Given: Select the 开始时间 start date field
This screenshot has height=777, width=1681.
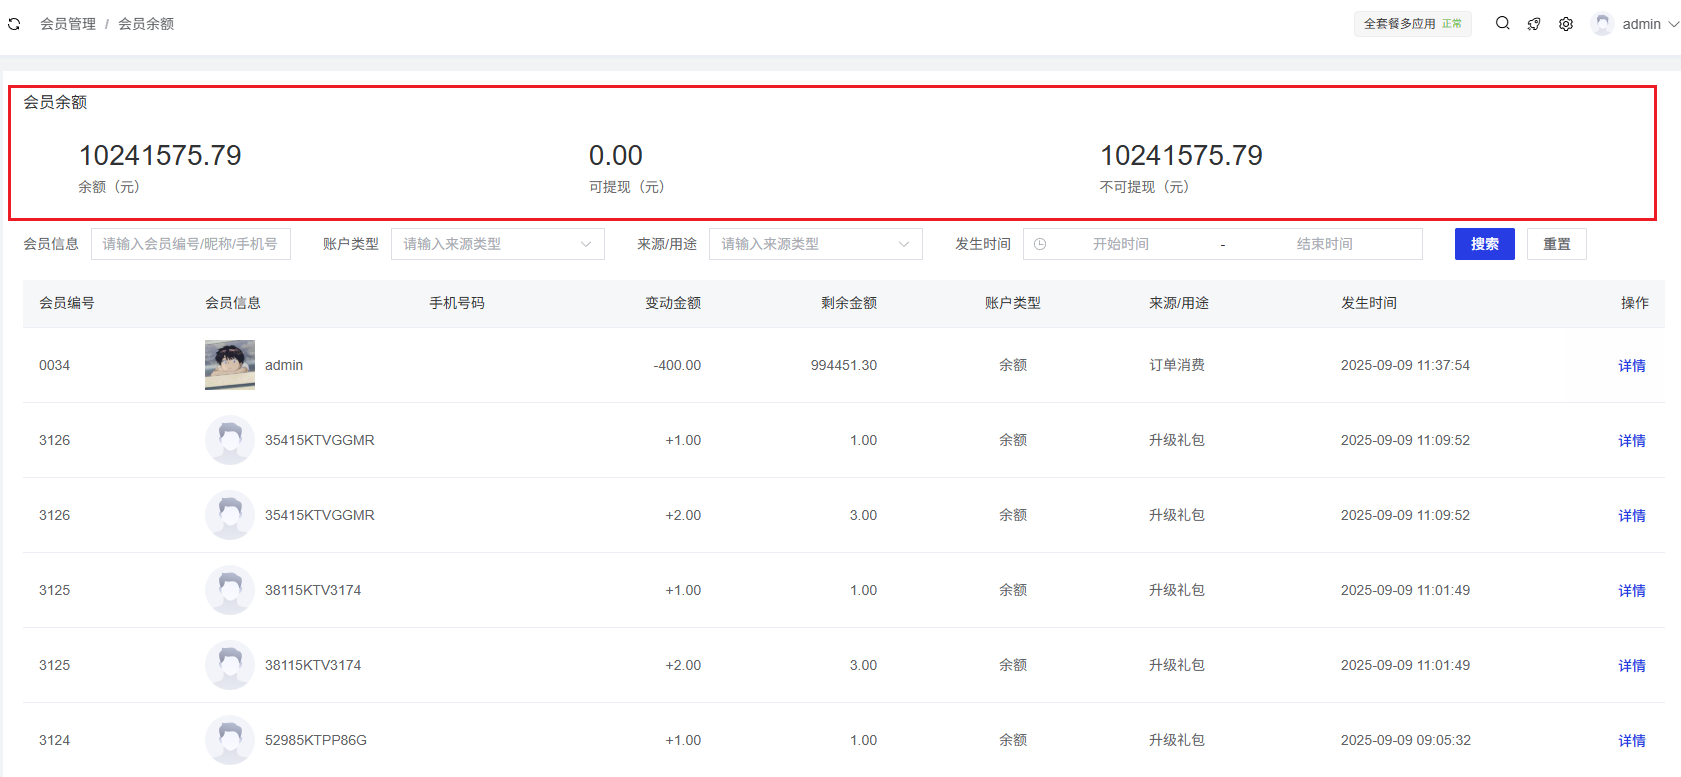Looking at the screenshot, I should click(1120, 244).
